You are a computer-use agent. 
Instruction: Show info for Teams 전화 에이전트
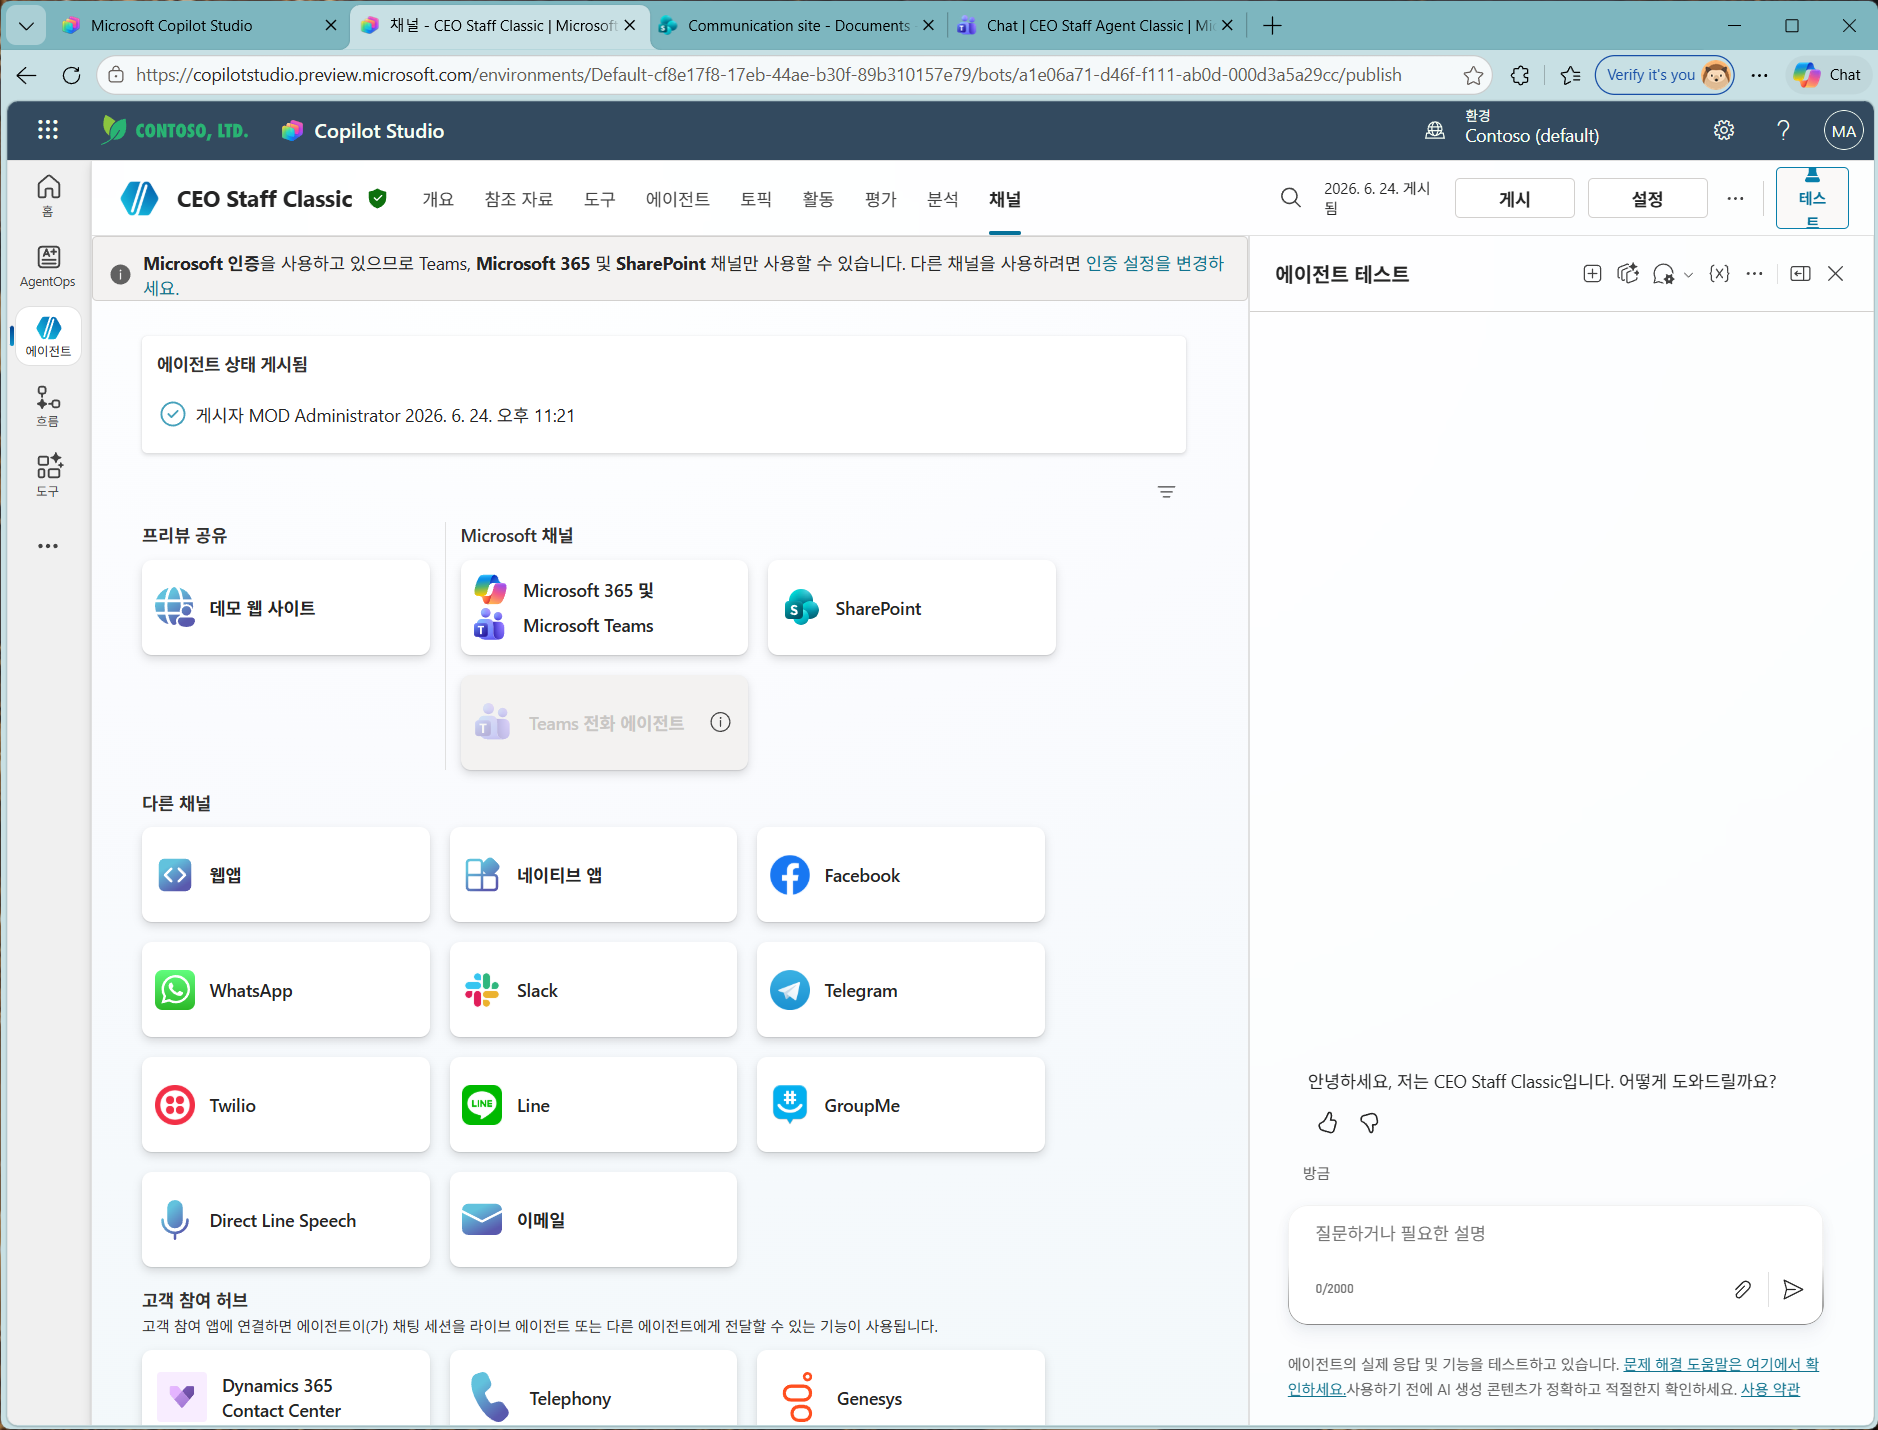(721, 722)
